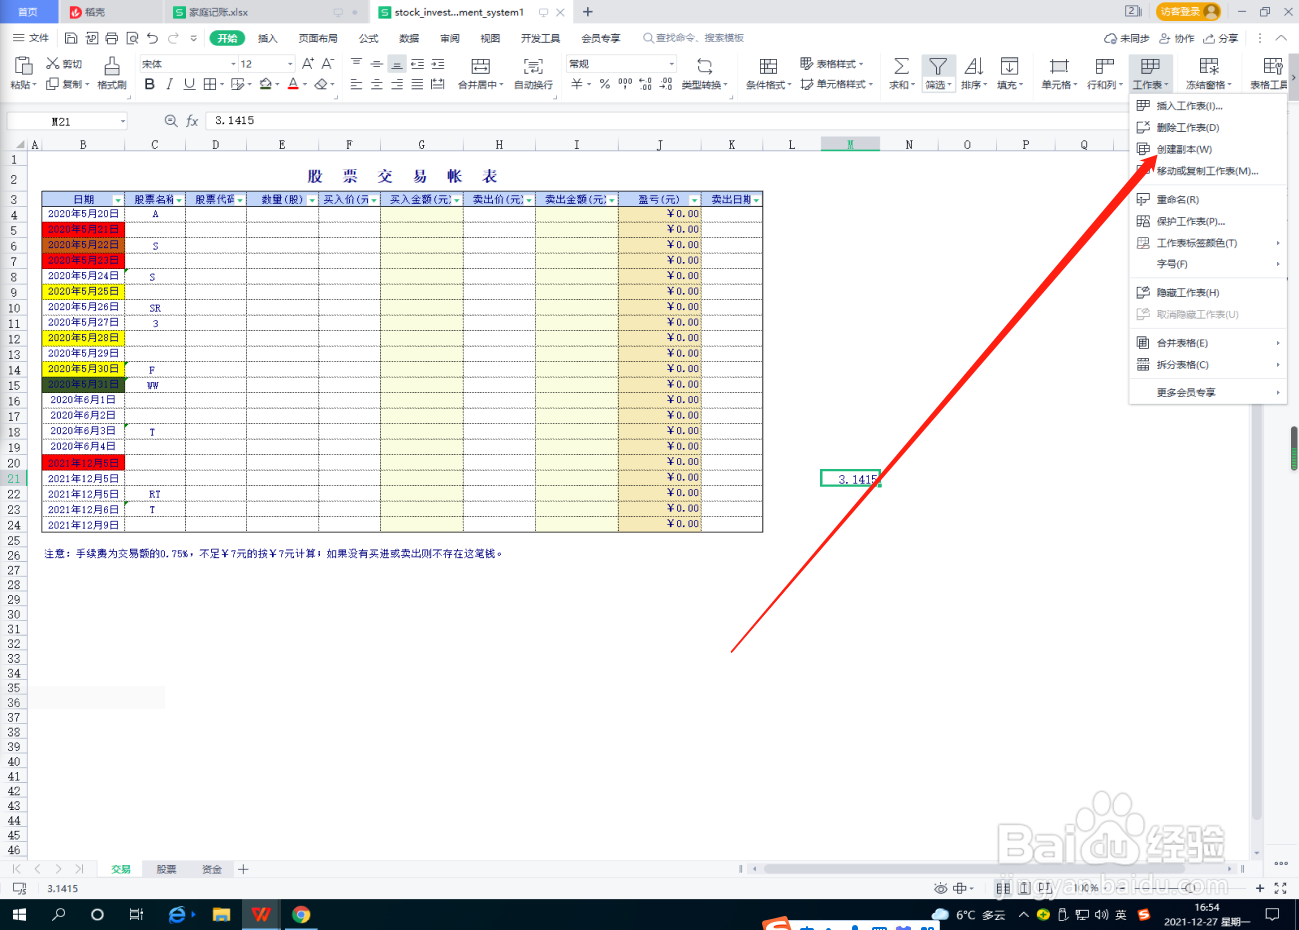This screenshot has width=1299, height=930.
Task: Click the AutoSum (求和) sigma icon
Action: pos(901,66)
